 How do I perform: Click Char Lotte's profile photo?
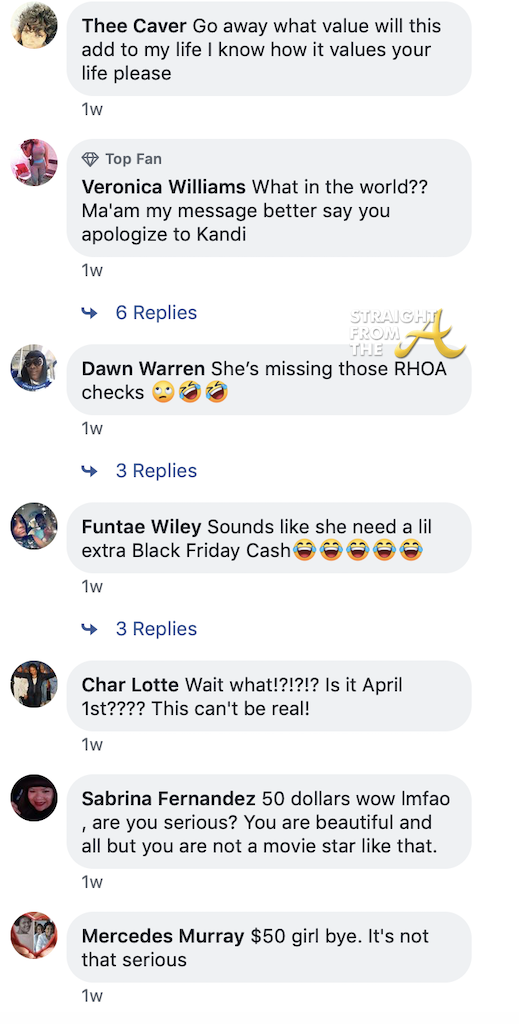(35, 684)
